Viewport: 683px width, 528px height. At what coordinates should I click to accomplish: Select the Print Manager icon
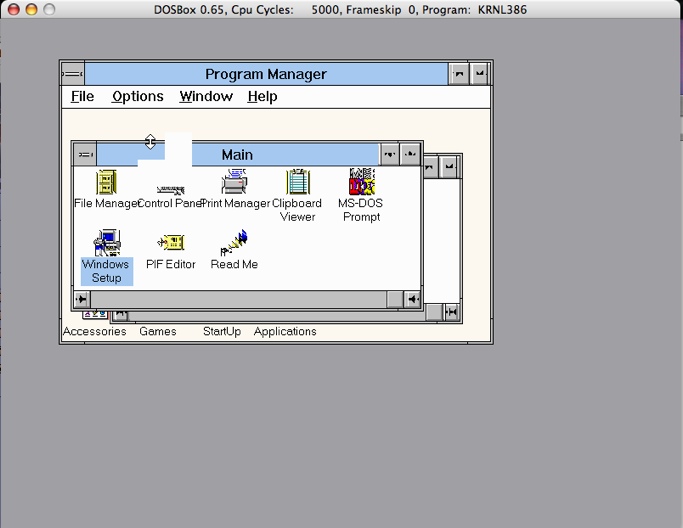(x=235, y=183)
